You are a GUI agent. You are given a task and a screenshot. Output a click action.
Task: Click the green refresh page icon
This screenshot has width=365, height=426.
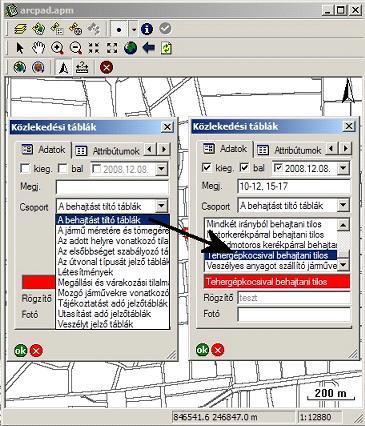(x=166, y=48)
